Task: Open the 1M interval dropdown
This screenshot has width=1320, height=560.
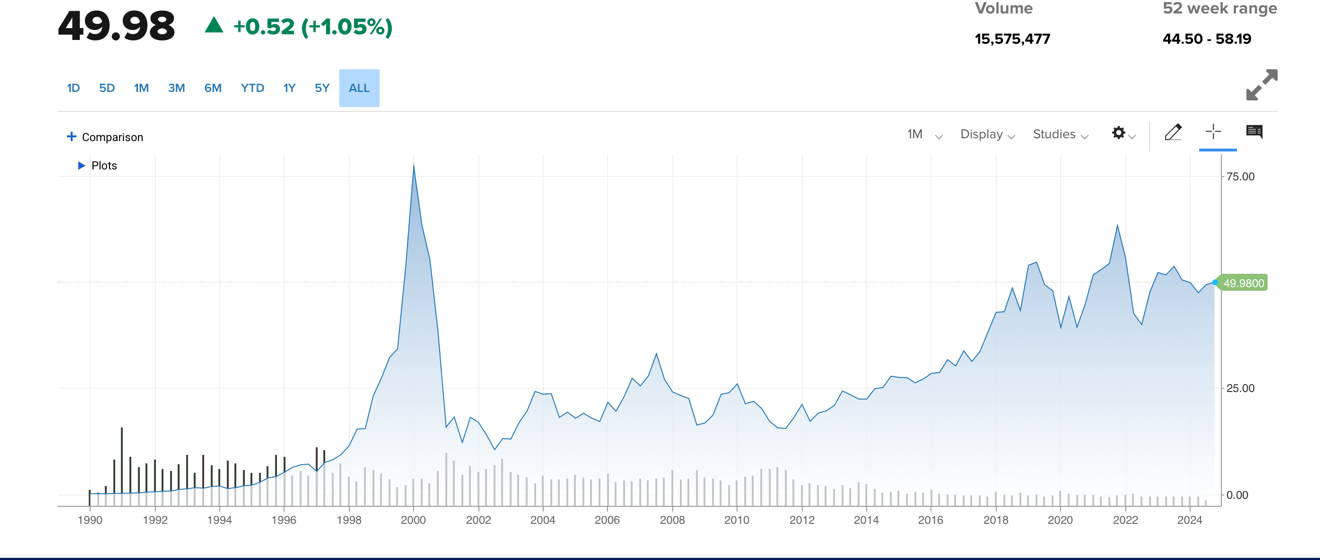Action: coord(924,134)
